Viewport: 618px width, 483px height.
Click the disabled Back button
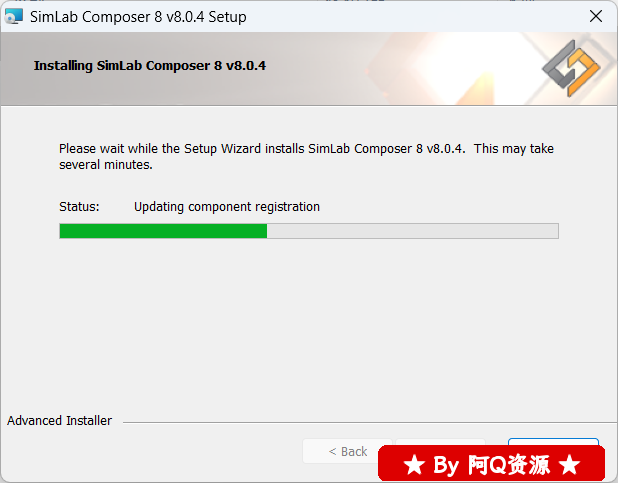[347, 451]
